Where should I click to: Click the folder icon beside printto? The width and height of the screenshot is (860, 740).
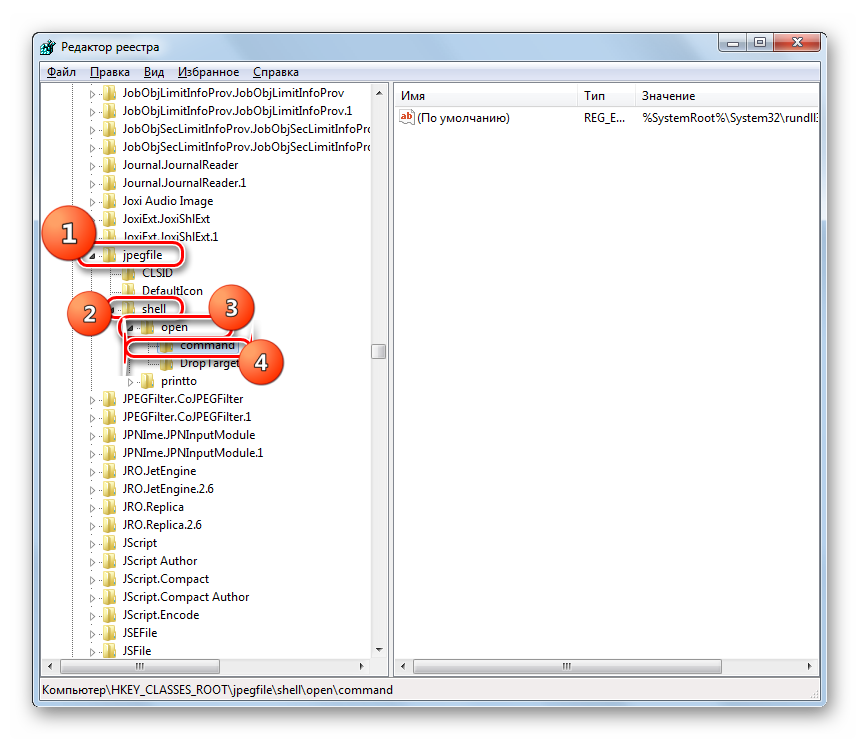pyautogui.click(x=148, y=381)
